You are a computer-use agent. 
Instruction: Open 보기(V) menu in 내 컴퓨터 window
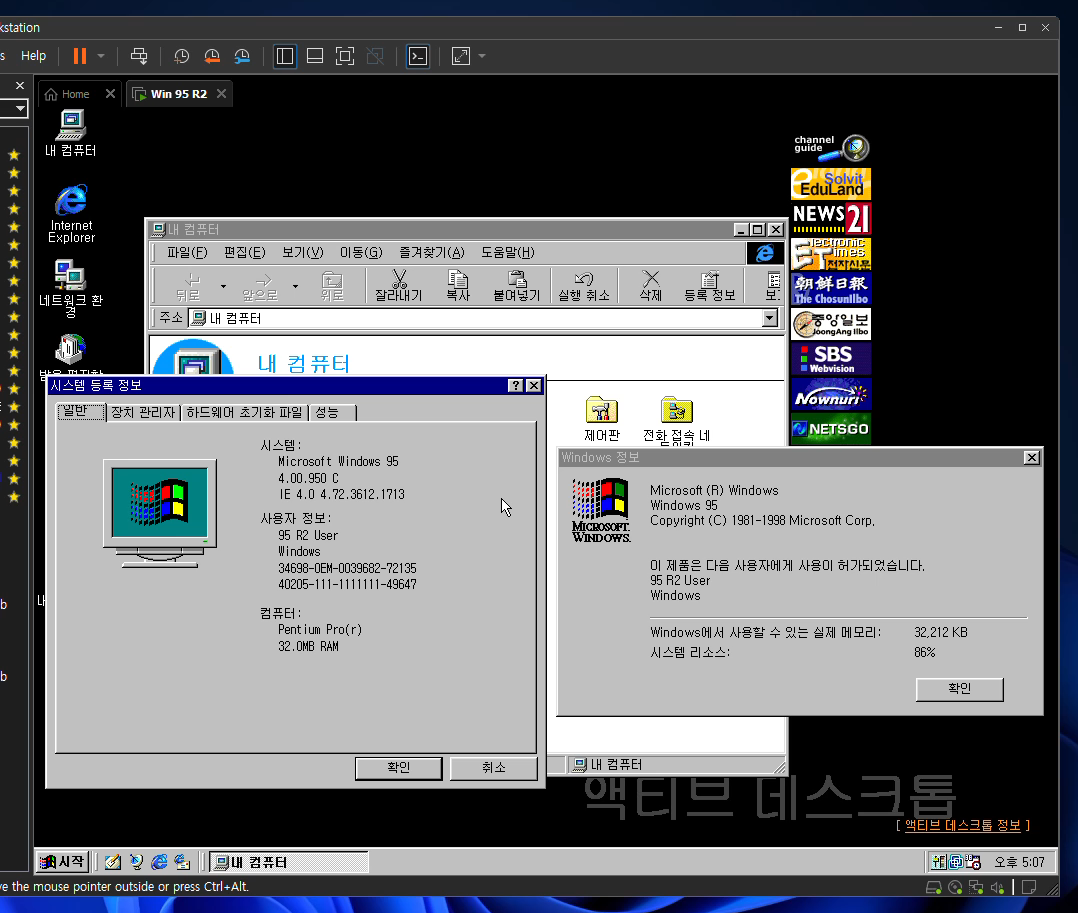click(x=302, y=252)
